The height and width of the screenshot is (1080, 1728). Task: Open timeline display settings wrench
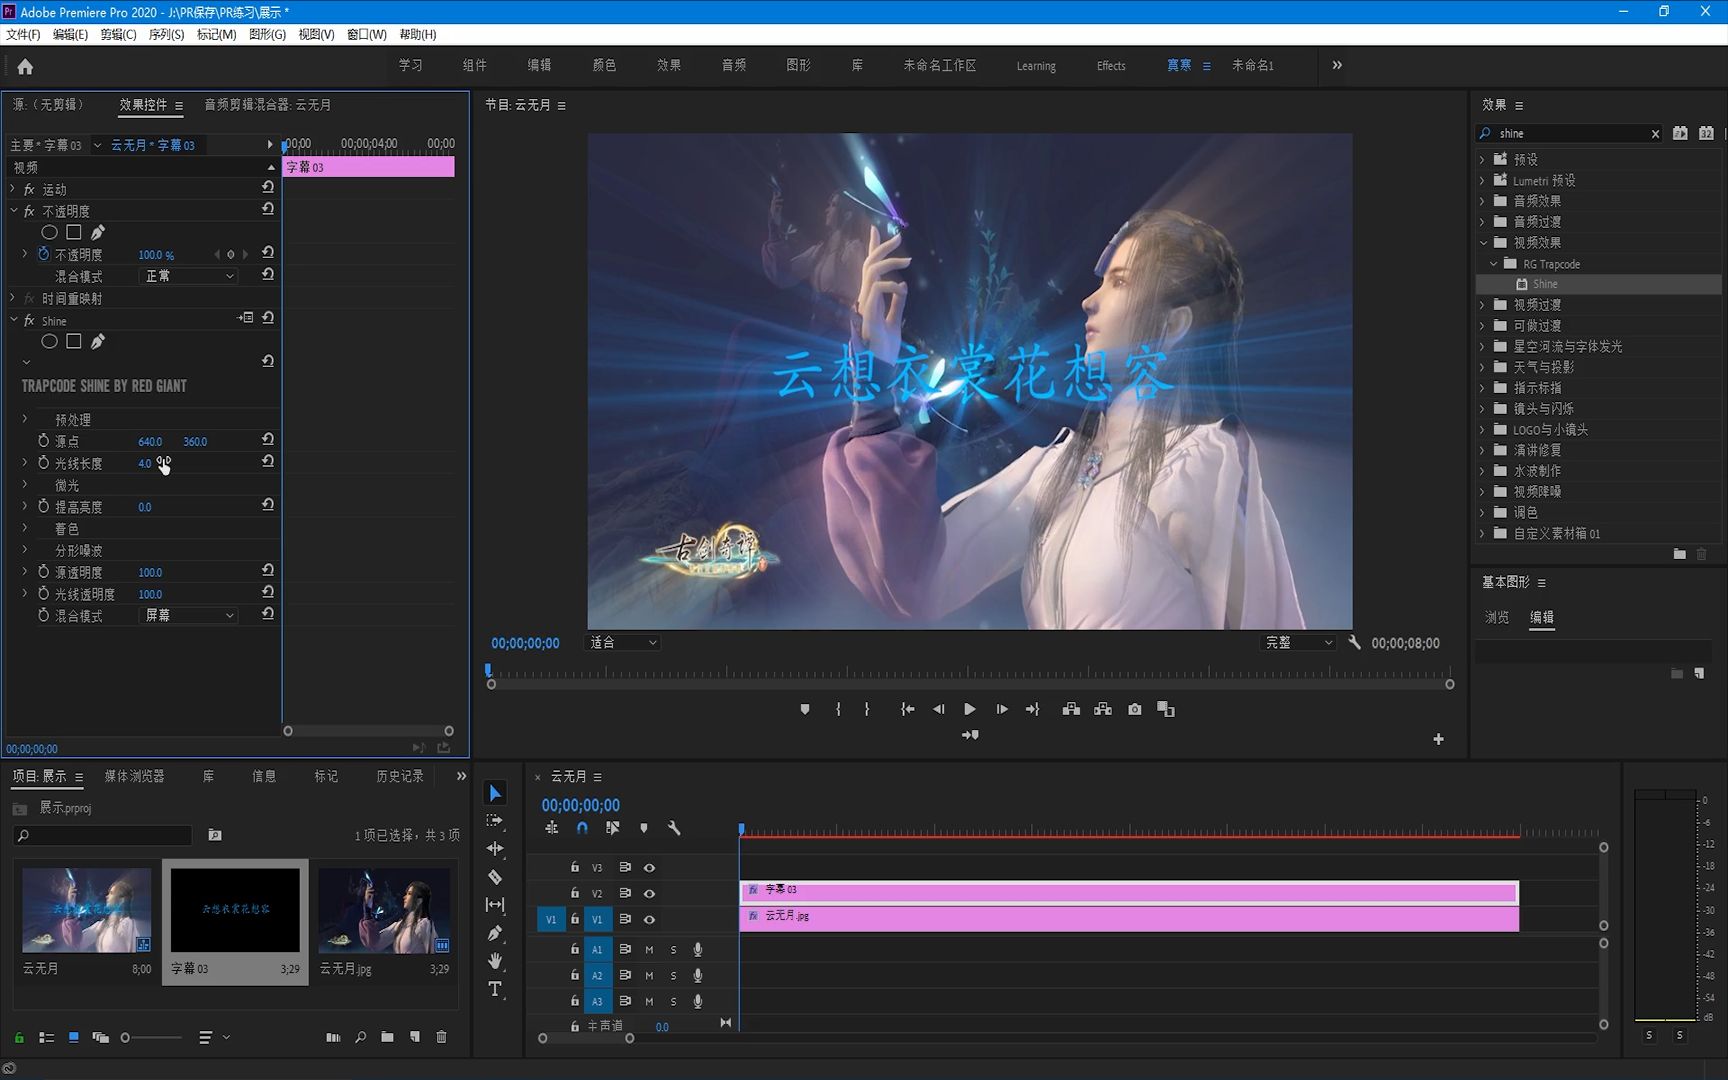674,828
